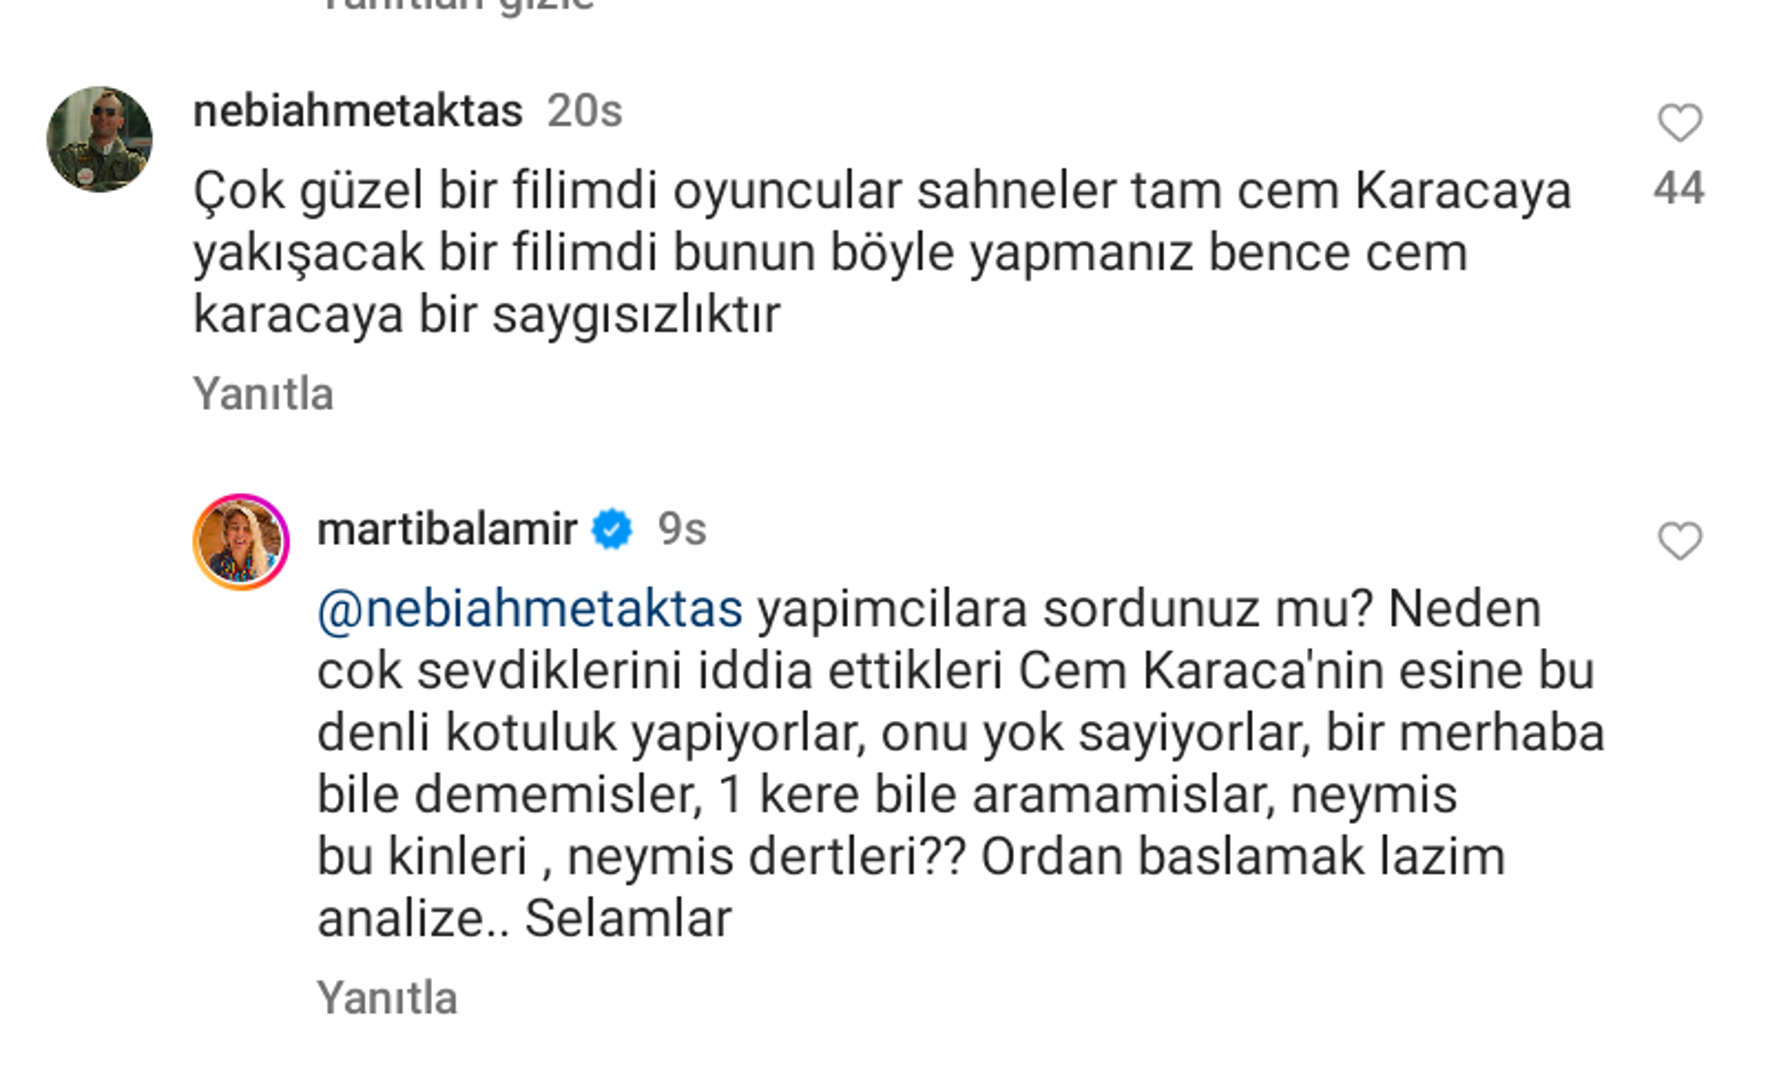1770x1080 pixels.
Task: Go to the martibalamir username link
Action: (x=446, y=529)
